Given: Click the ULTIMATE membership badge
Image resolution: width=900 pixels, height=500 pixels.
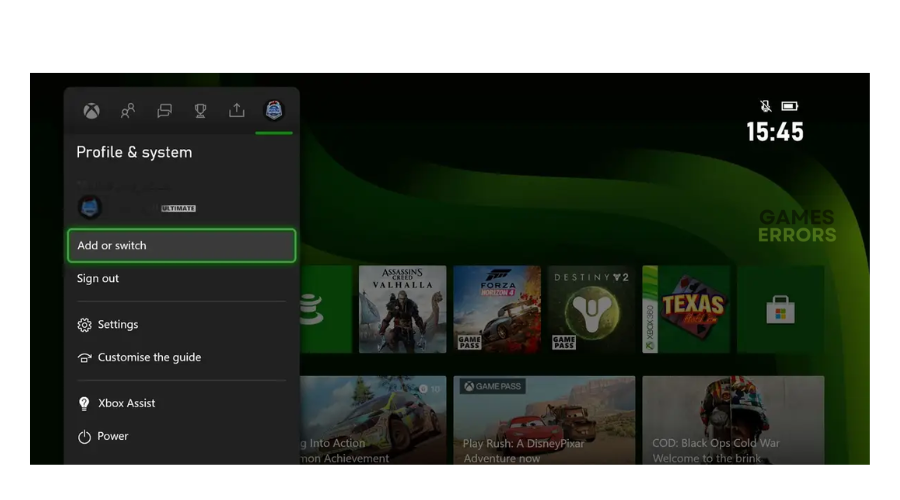Looking at the screenshot, I should click(179, 208).
